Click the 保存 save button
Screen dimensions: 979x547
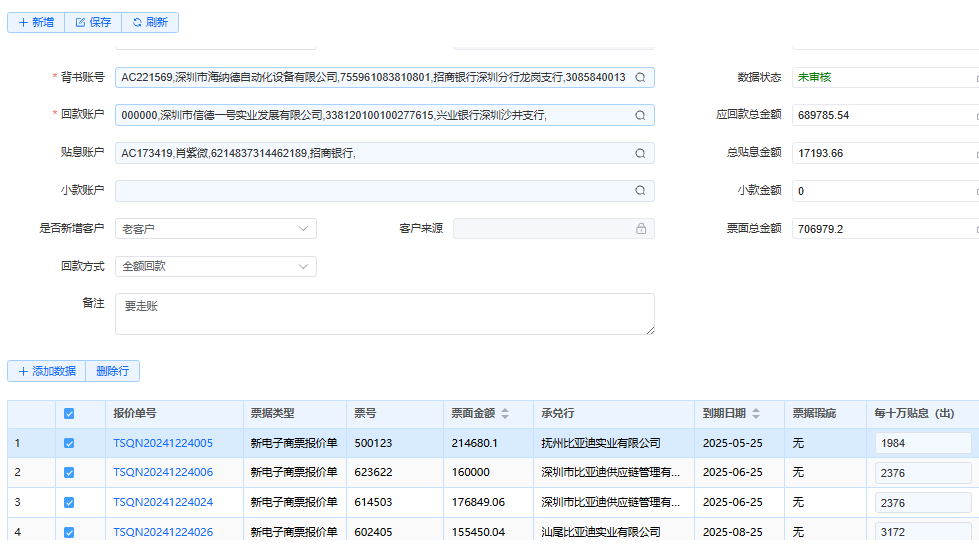(93, 22)
